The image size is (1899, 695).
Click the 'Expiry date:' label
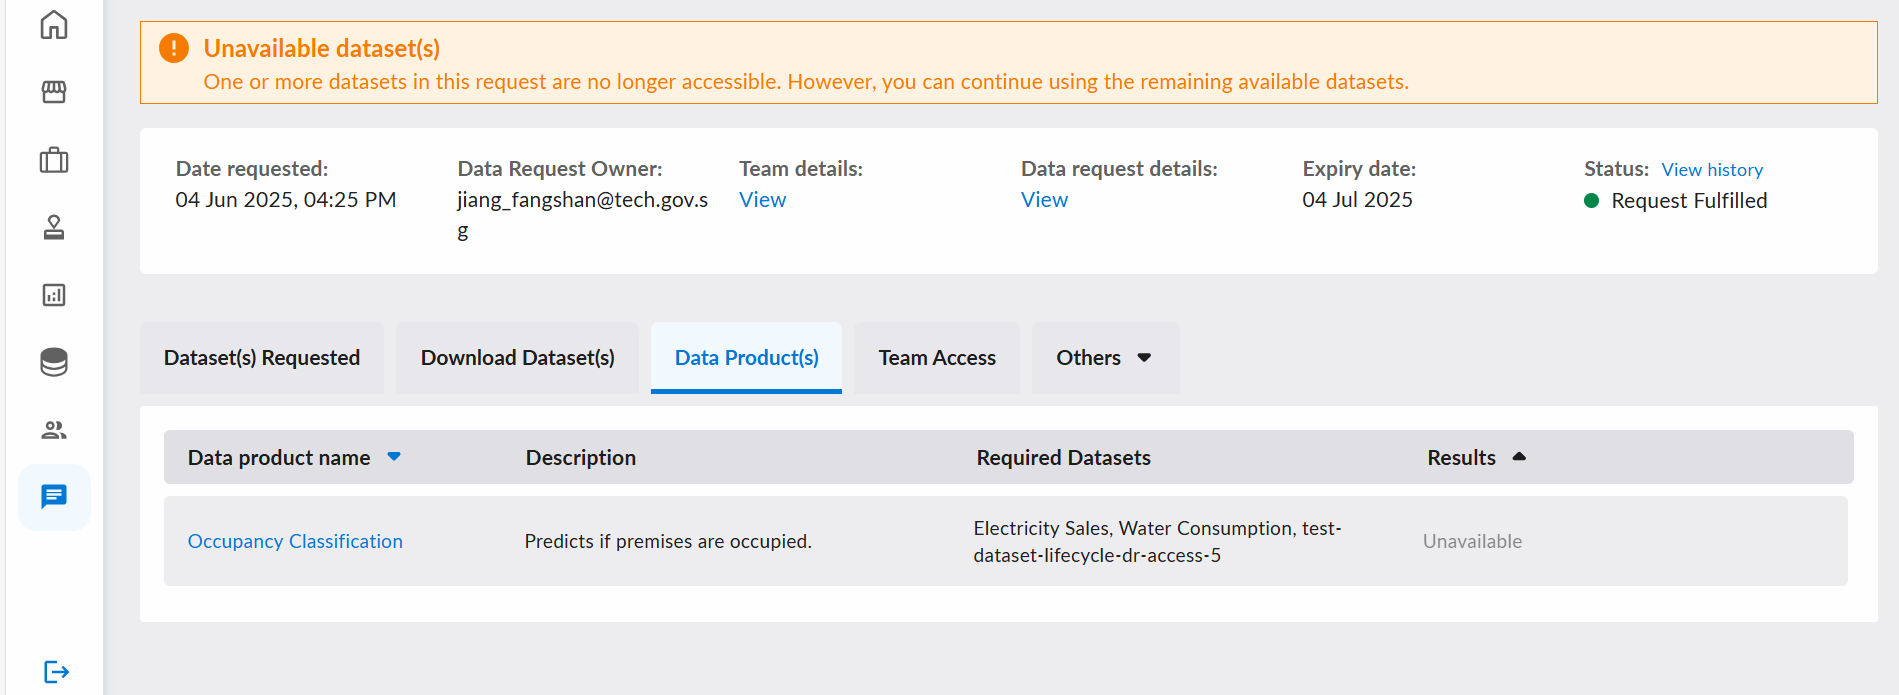[1359, 169]
